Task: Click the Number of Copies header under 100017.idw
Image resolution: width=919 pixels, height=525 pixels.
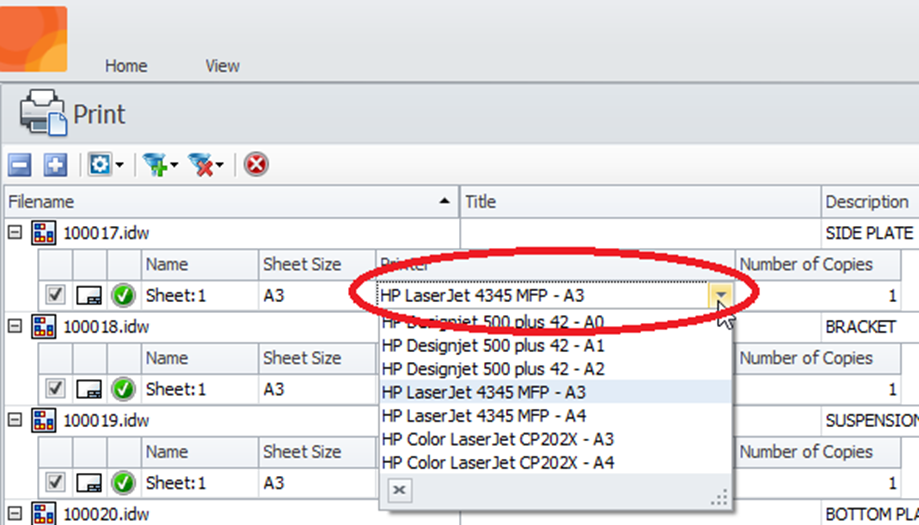Action: (818, 264)
